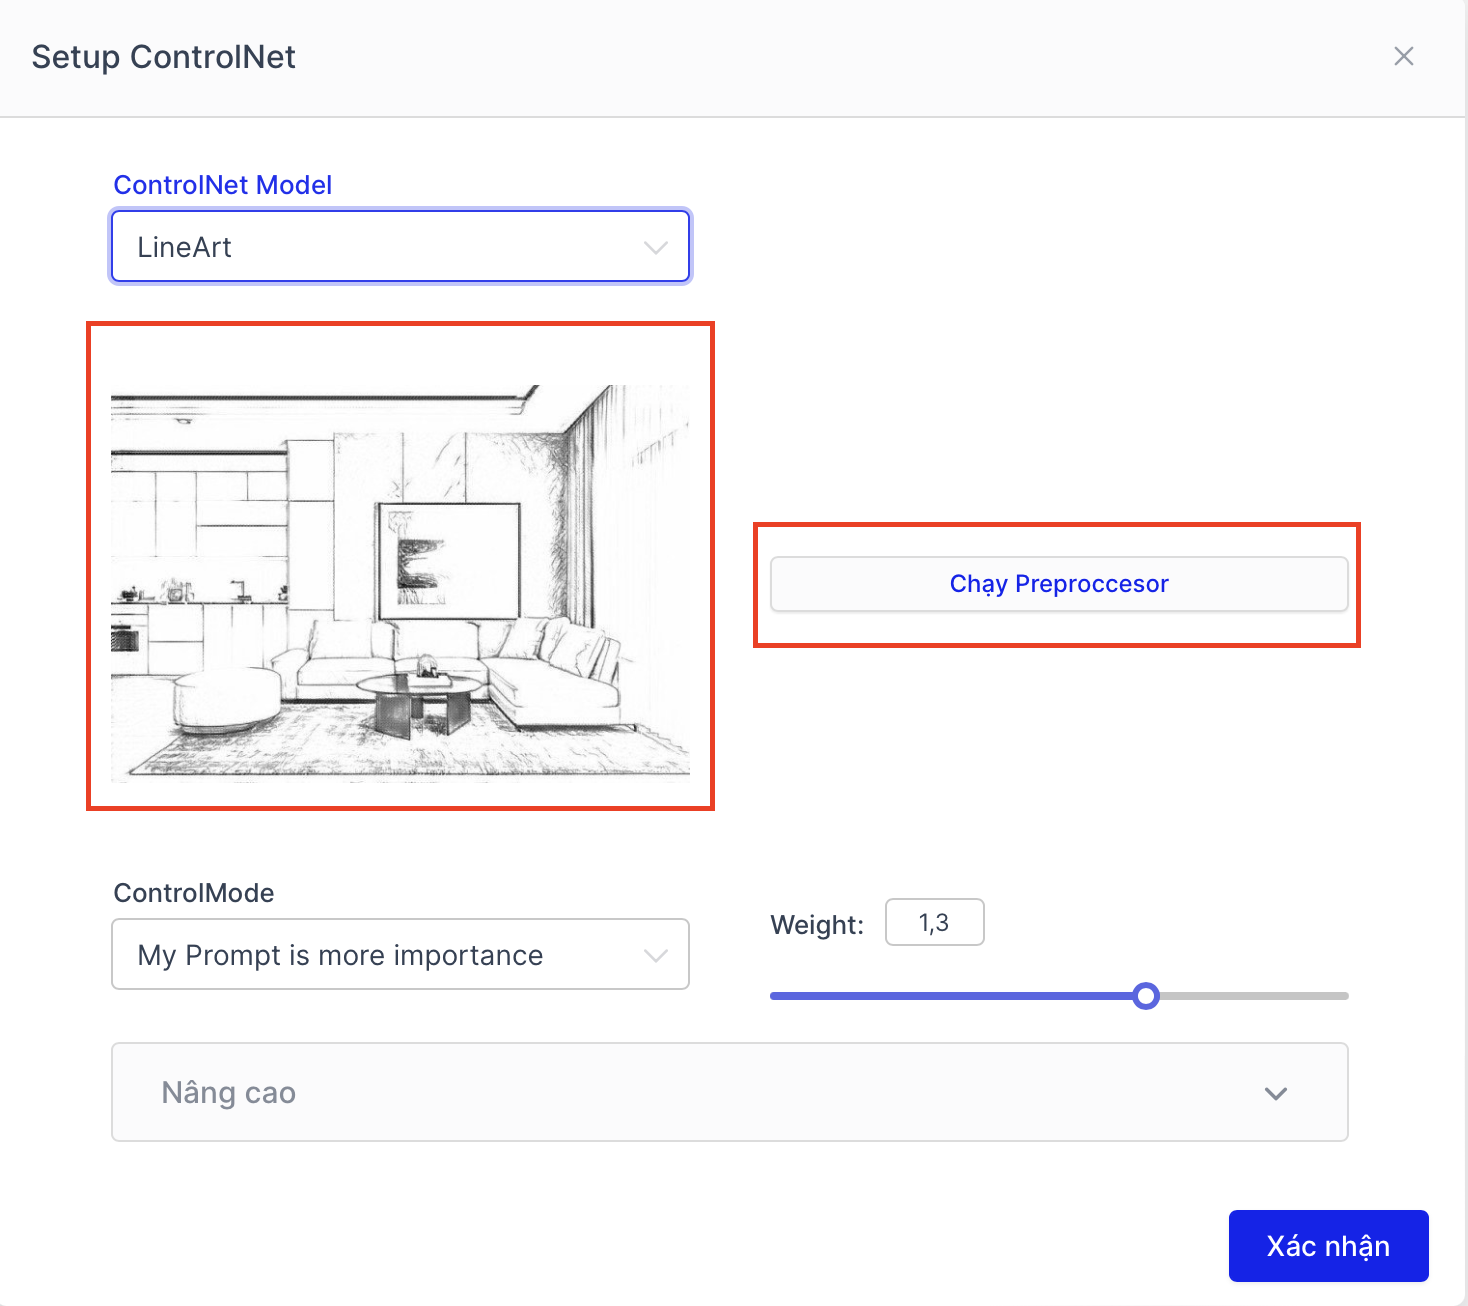This screenshot has height=1306, width=1468.
Task: Confirm settings with Xác nhận button
Action: pos(1328,1246)
